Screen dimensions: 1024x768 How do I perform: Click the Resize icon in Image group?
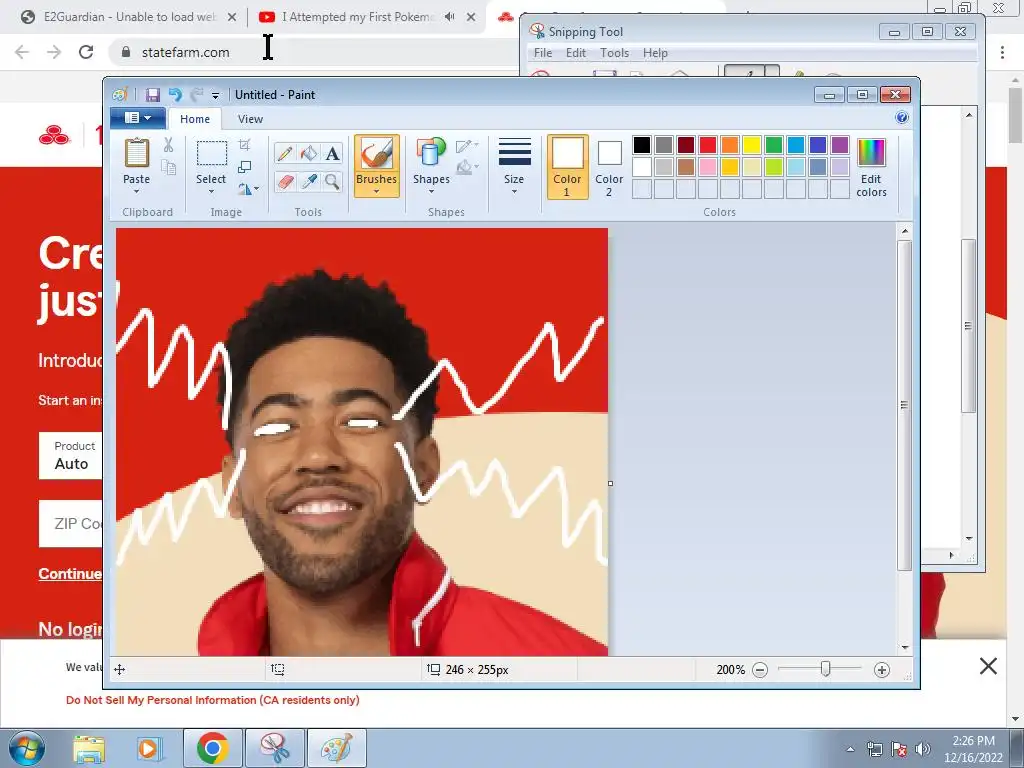pos(245,167)
